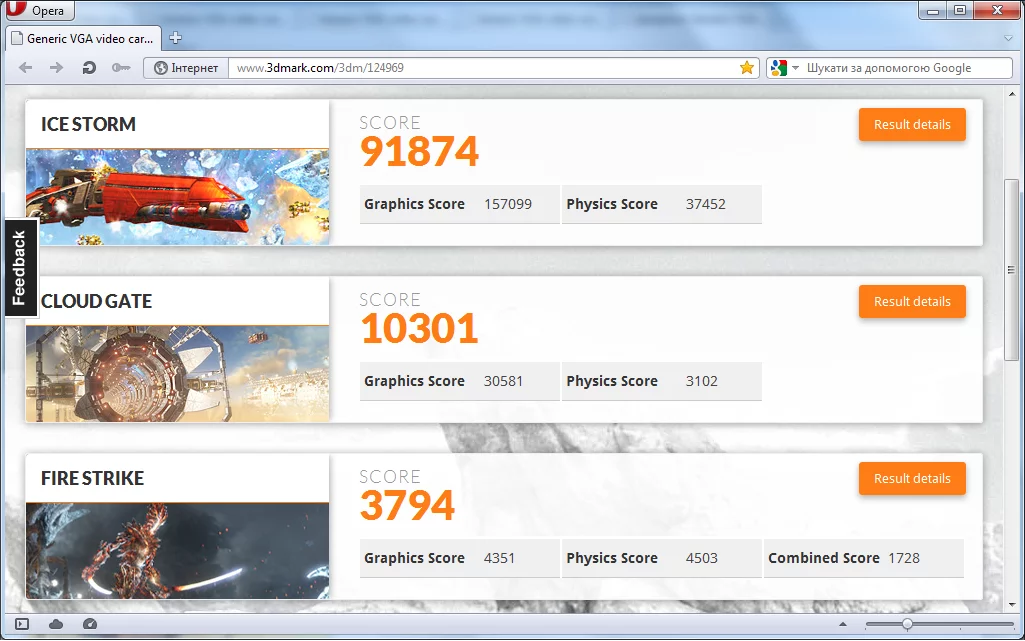Image resolution: width=1025 pixels, height=641 pixels.
Task: Toggle the panels button in status bar
Action: click(x=22, y=624)
